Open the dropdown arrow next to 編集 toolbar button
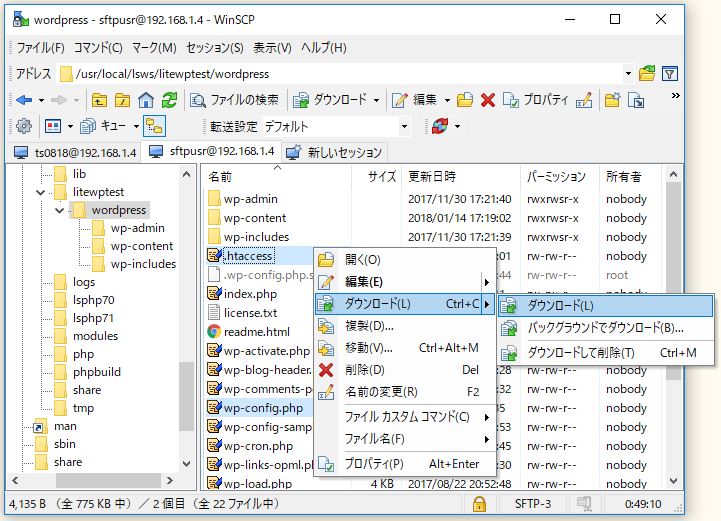The image size is (721, 521). click(447, 100)
